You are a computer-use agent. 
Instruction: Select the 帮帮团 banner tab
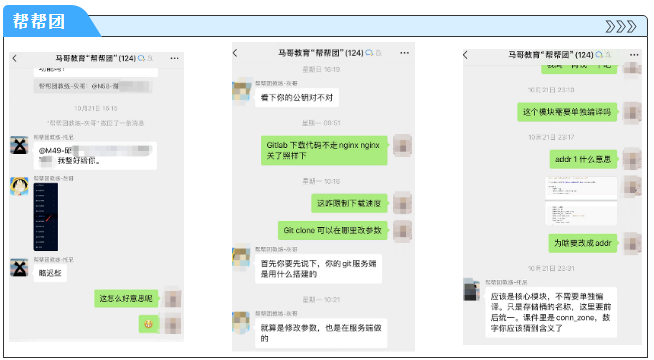[40, 22]
